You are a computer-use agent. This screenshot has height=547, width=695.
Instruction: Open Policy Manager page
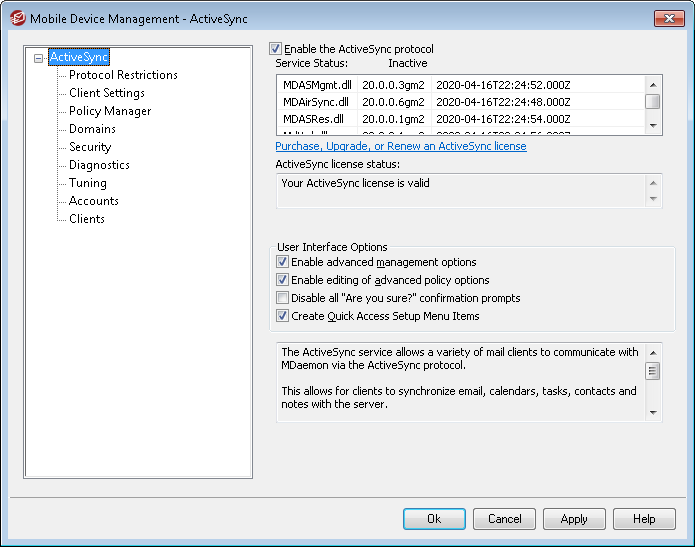pyautogui.click(x=110, y=111)
